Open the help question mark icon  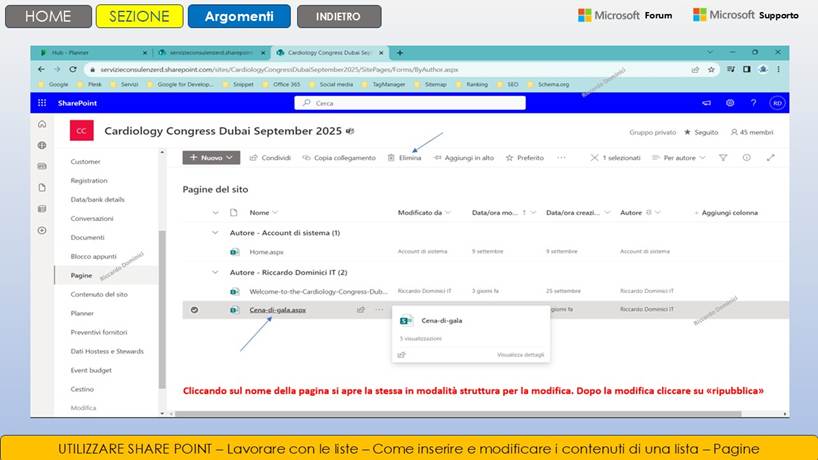(x=753, y=103)
